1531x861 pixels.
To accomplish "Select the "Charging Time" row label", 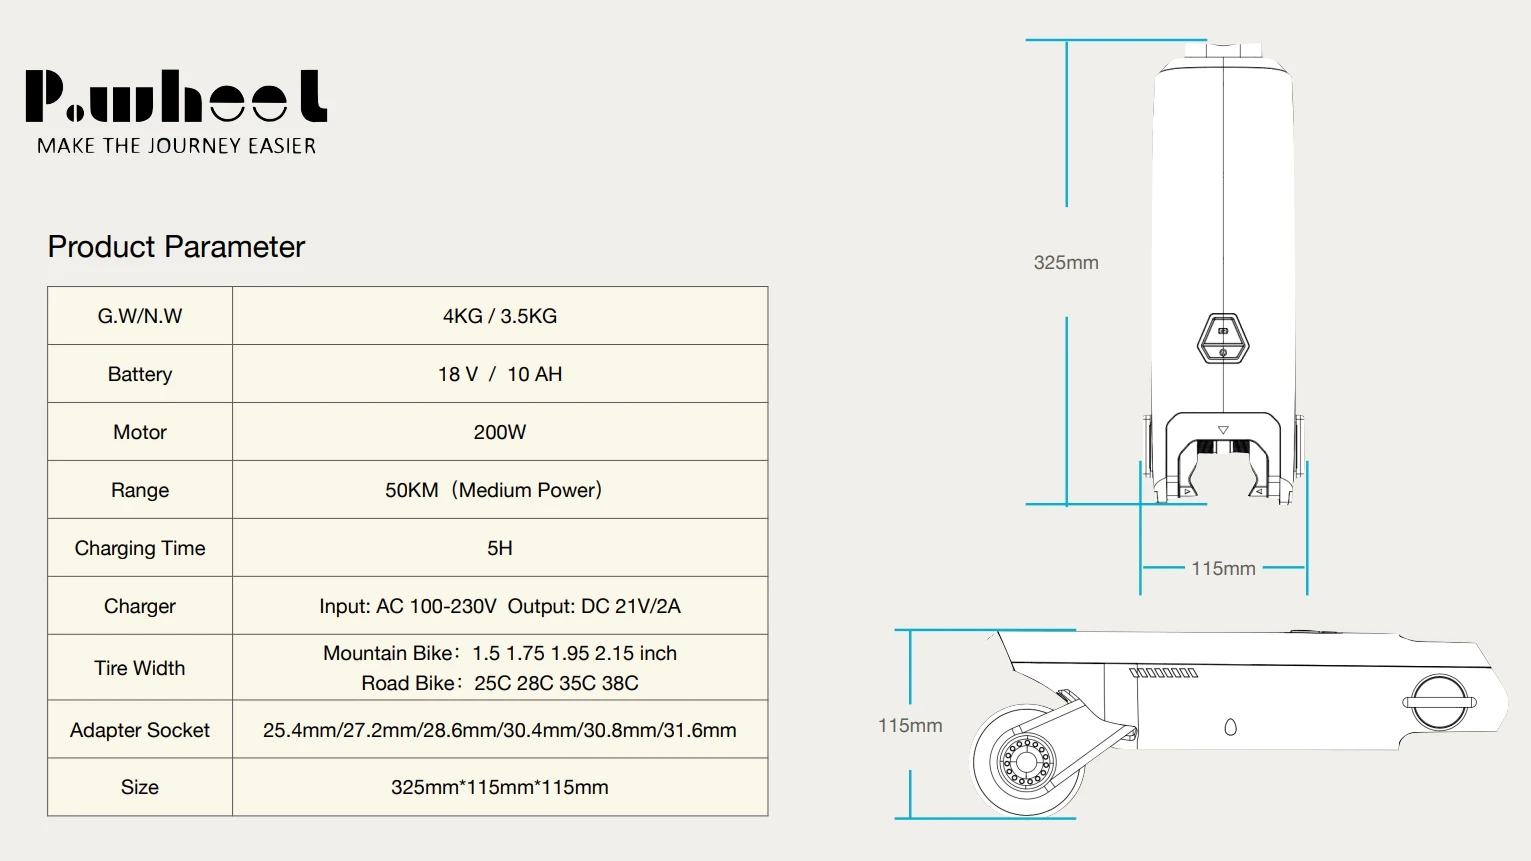I will pos(140,548).
